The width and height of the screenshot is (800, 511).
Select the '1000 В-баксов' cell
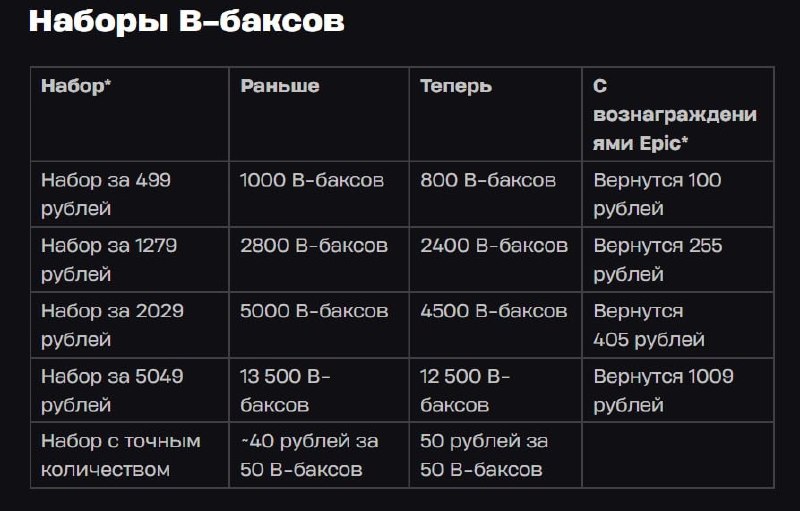click(312, 181)
